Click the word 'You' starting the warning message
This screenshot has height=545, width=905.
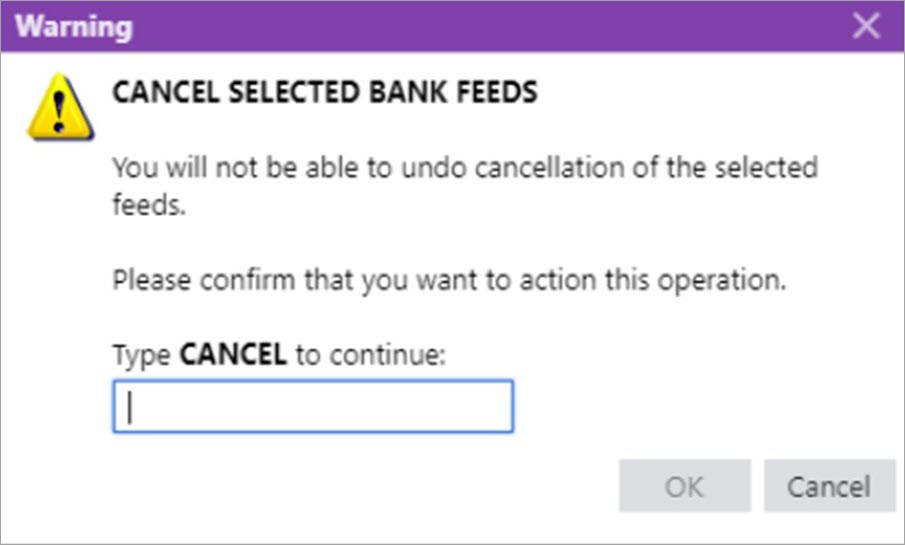[135, 168]
